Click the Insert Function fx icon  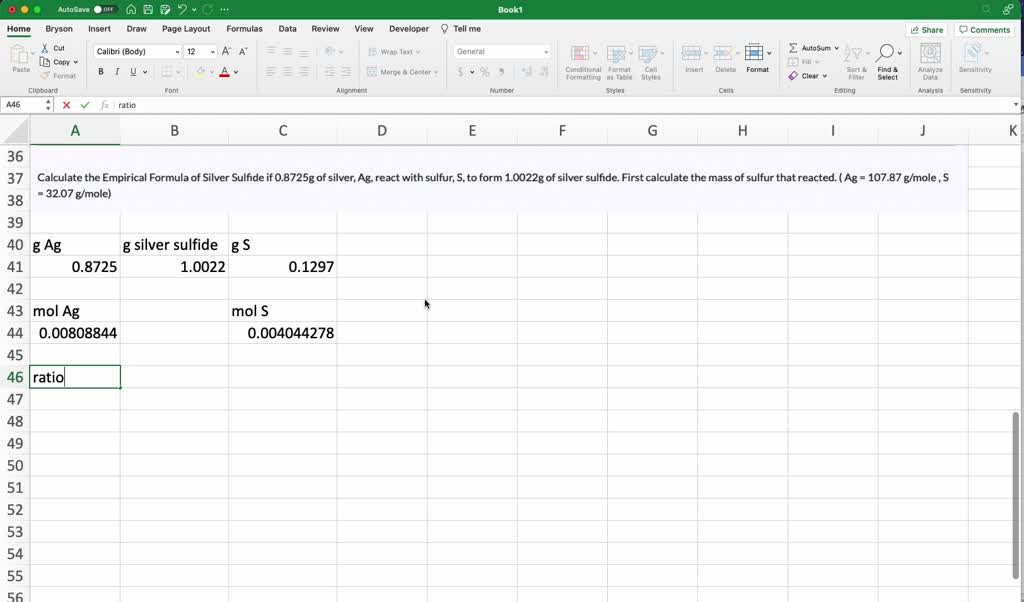pos(104,105)
